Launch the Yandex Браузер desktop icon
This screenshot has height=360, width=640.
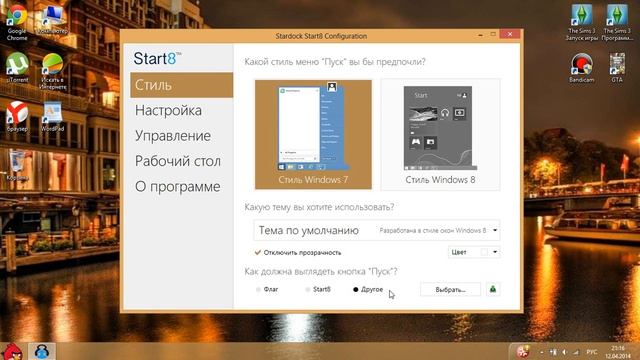point(17,116)
